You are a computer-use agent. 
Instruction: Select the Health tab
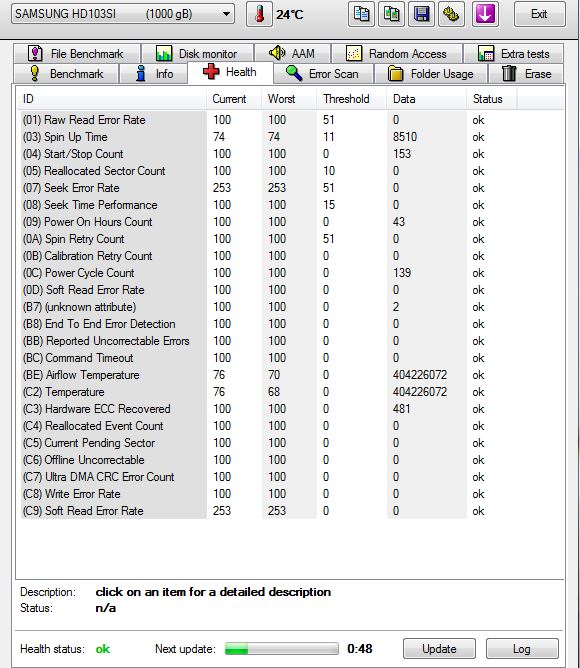click(x=230, y=72)
